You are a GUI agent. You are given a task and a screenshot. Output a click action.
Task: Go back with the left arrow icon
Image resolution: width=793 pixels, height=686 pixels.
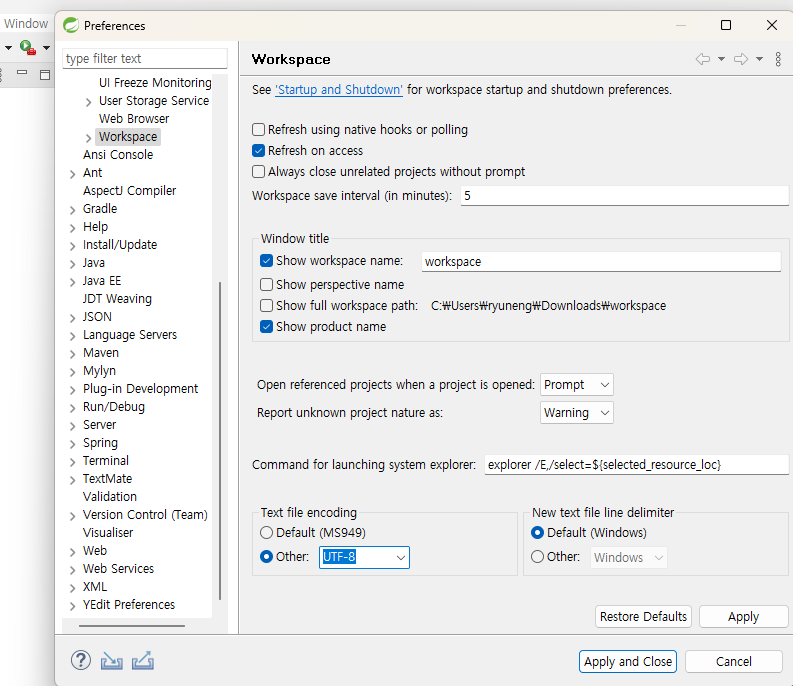[702, 59]
